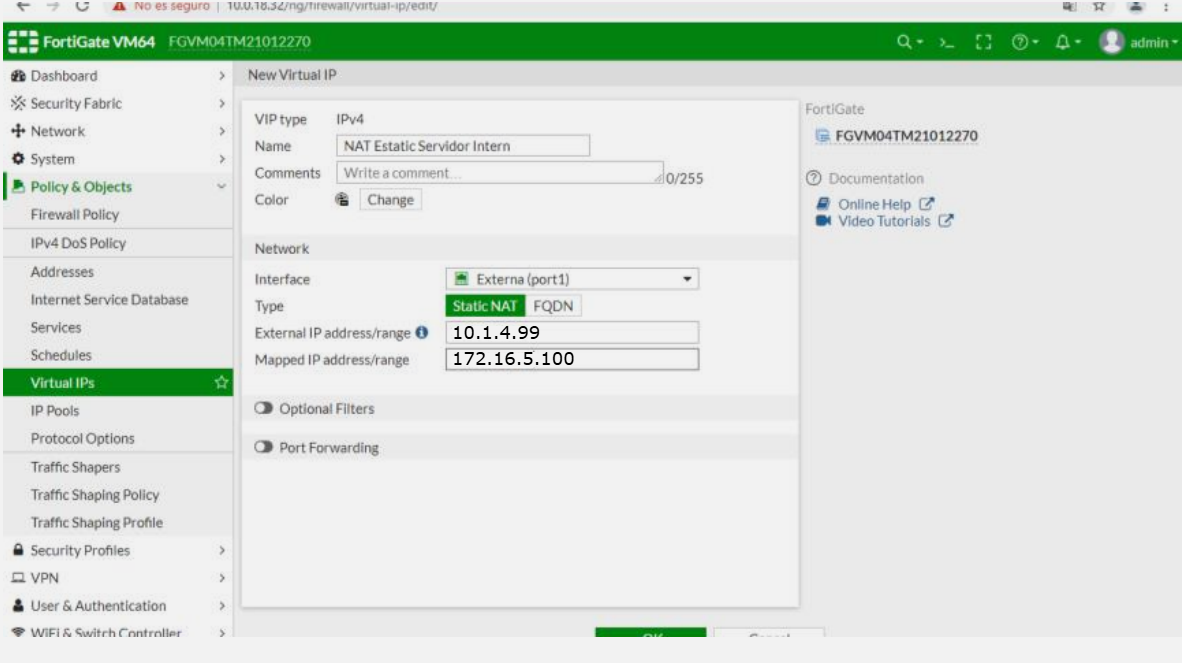Collapse the Policy & Objects menu

coord(118,186)
